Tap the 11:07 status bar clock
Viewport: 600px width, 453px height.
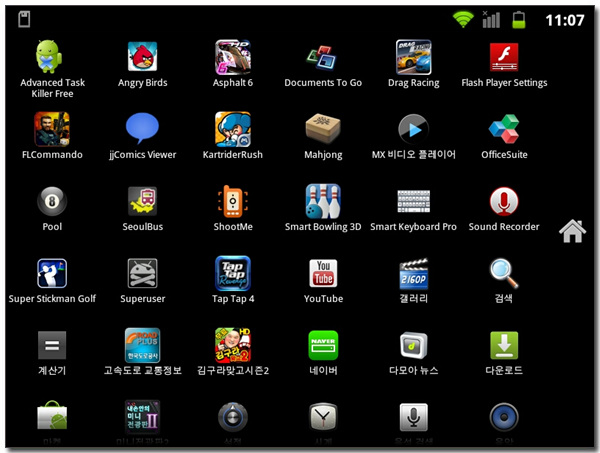pos(565,20)
